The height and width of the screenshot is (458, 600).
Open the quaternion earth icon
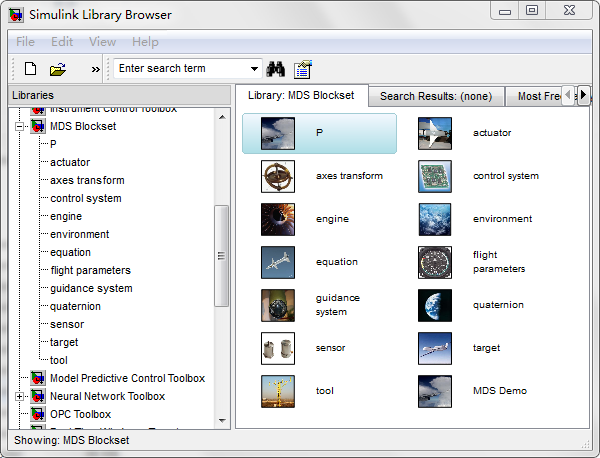click(x=435, y=305)
